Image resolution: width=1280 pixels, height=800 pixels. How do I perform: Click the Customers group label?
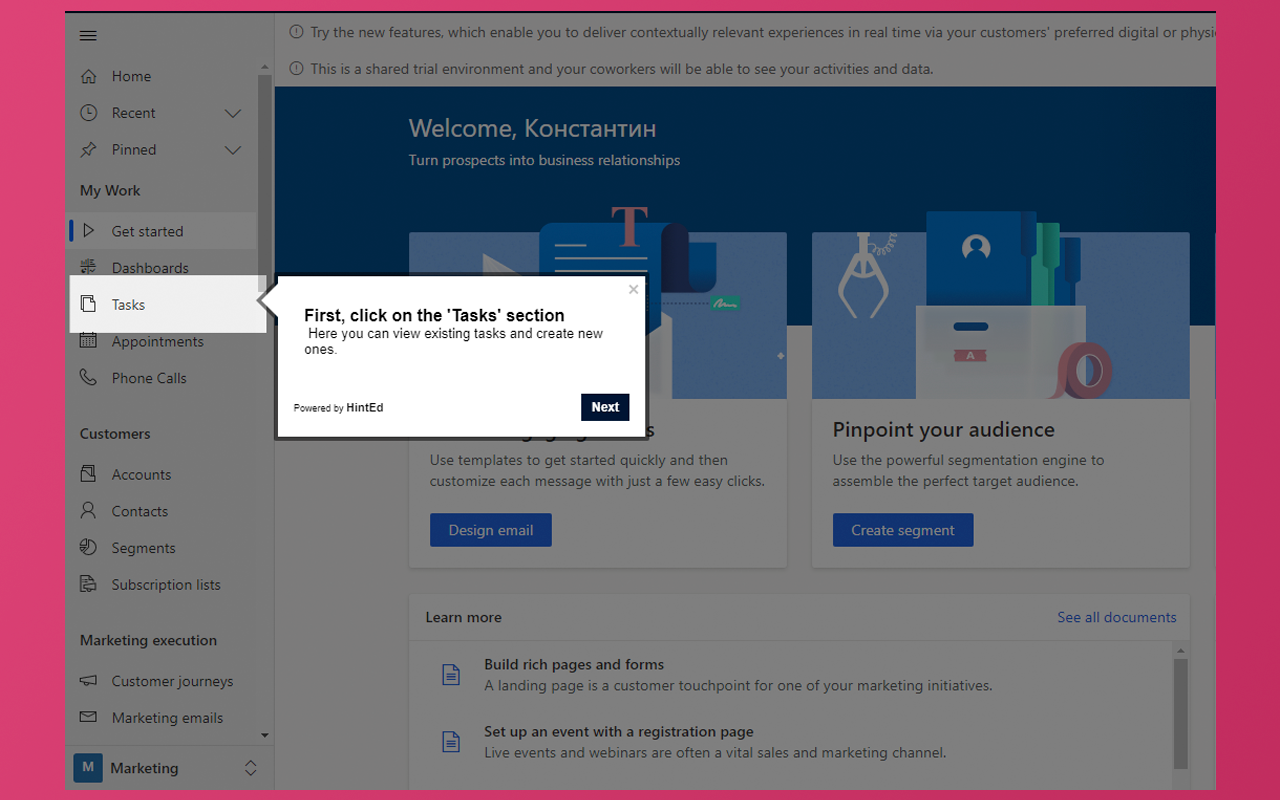115,434
